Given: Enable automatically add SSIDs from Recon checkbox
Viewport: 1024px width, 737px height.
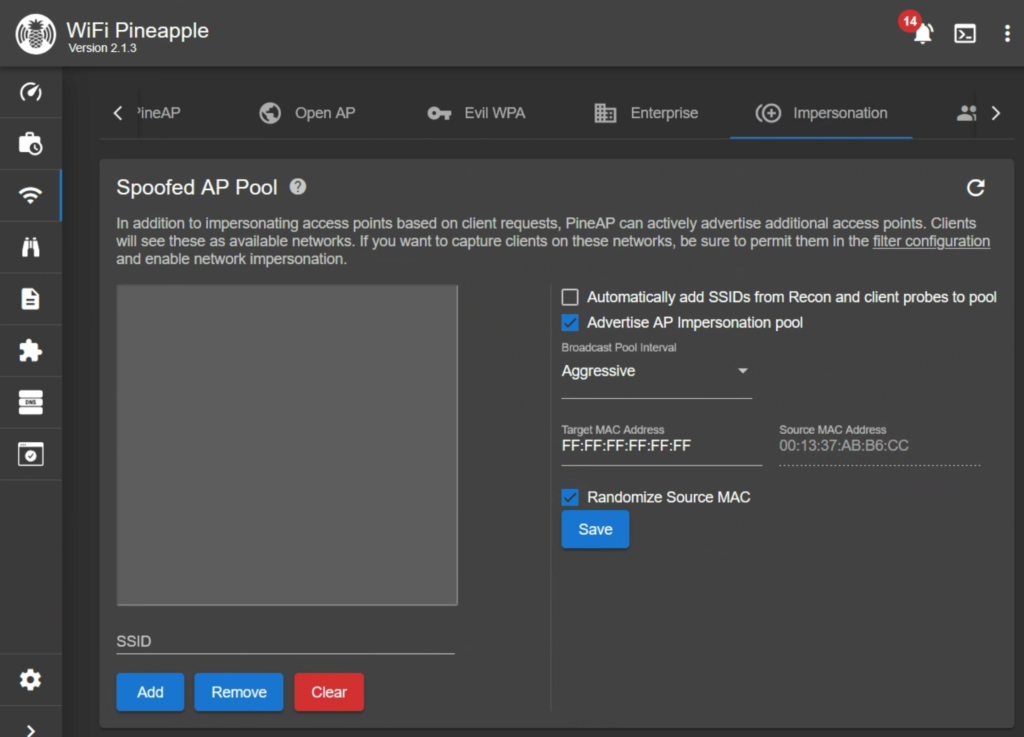Looking at the screenshot, I should coord(570,298).
